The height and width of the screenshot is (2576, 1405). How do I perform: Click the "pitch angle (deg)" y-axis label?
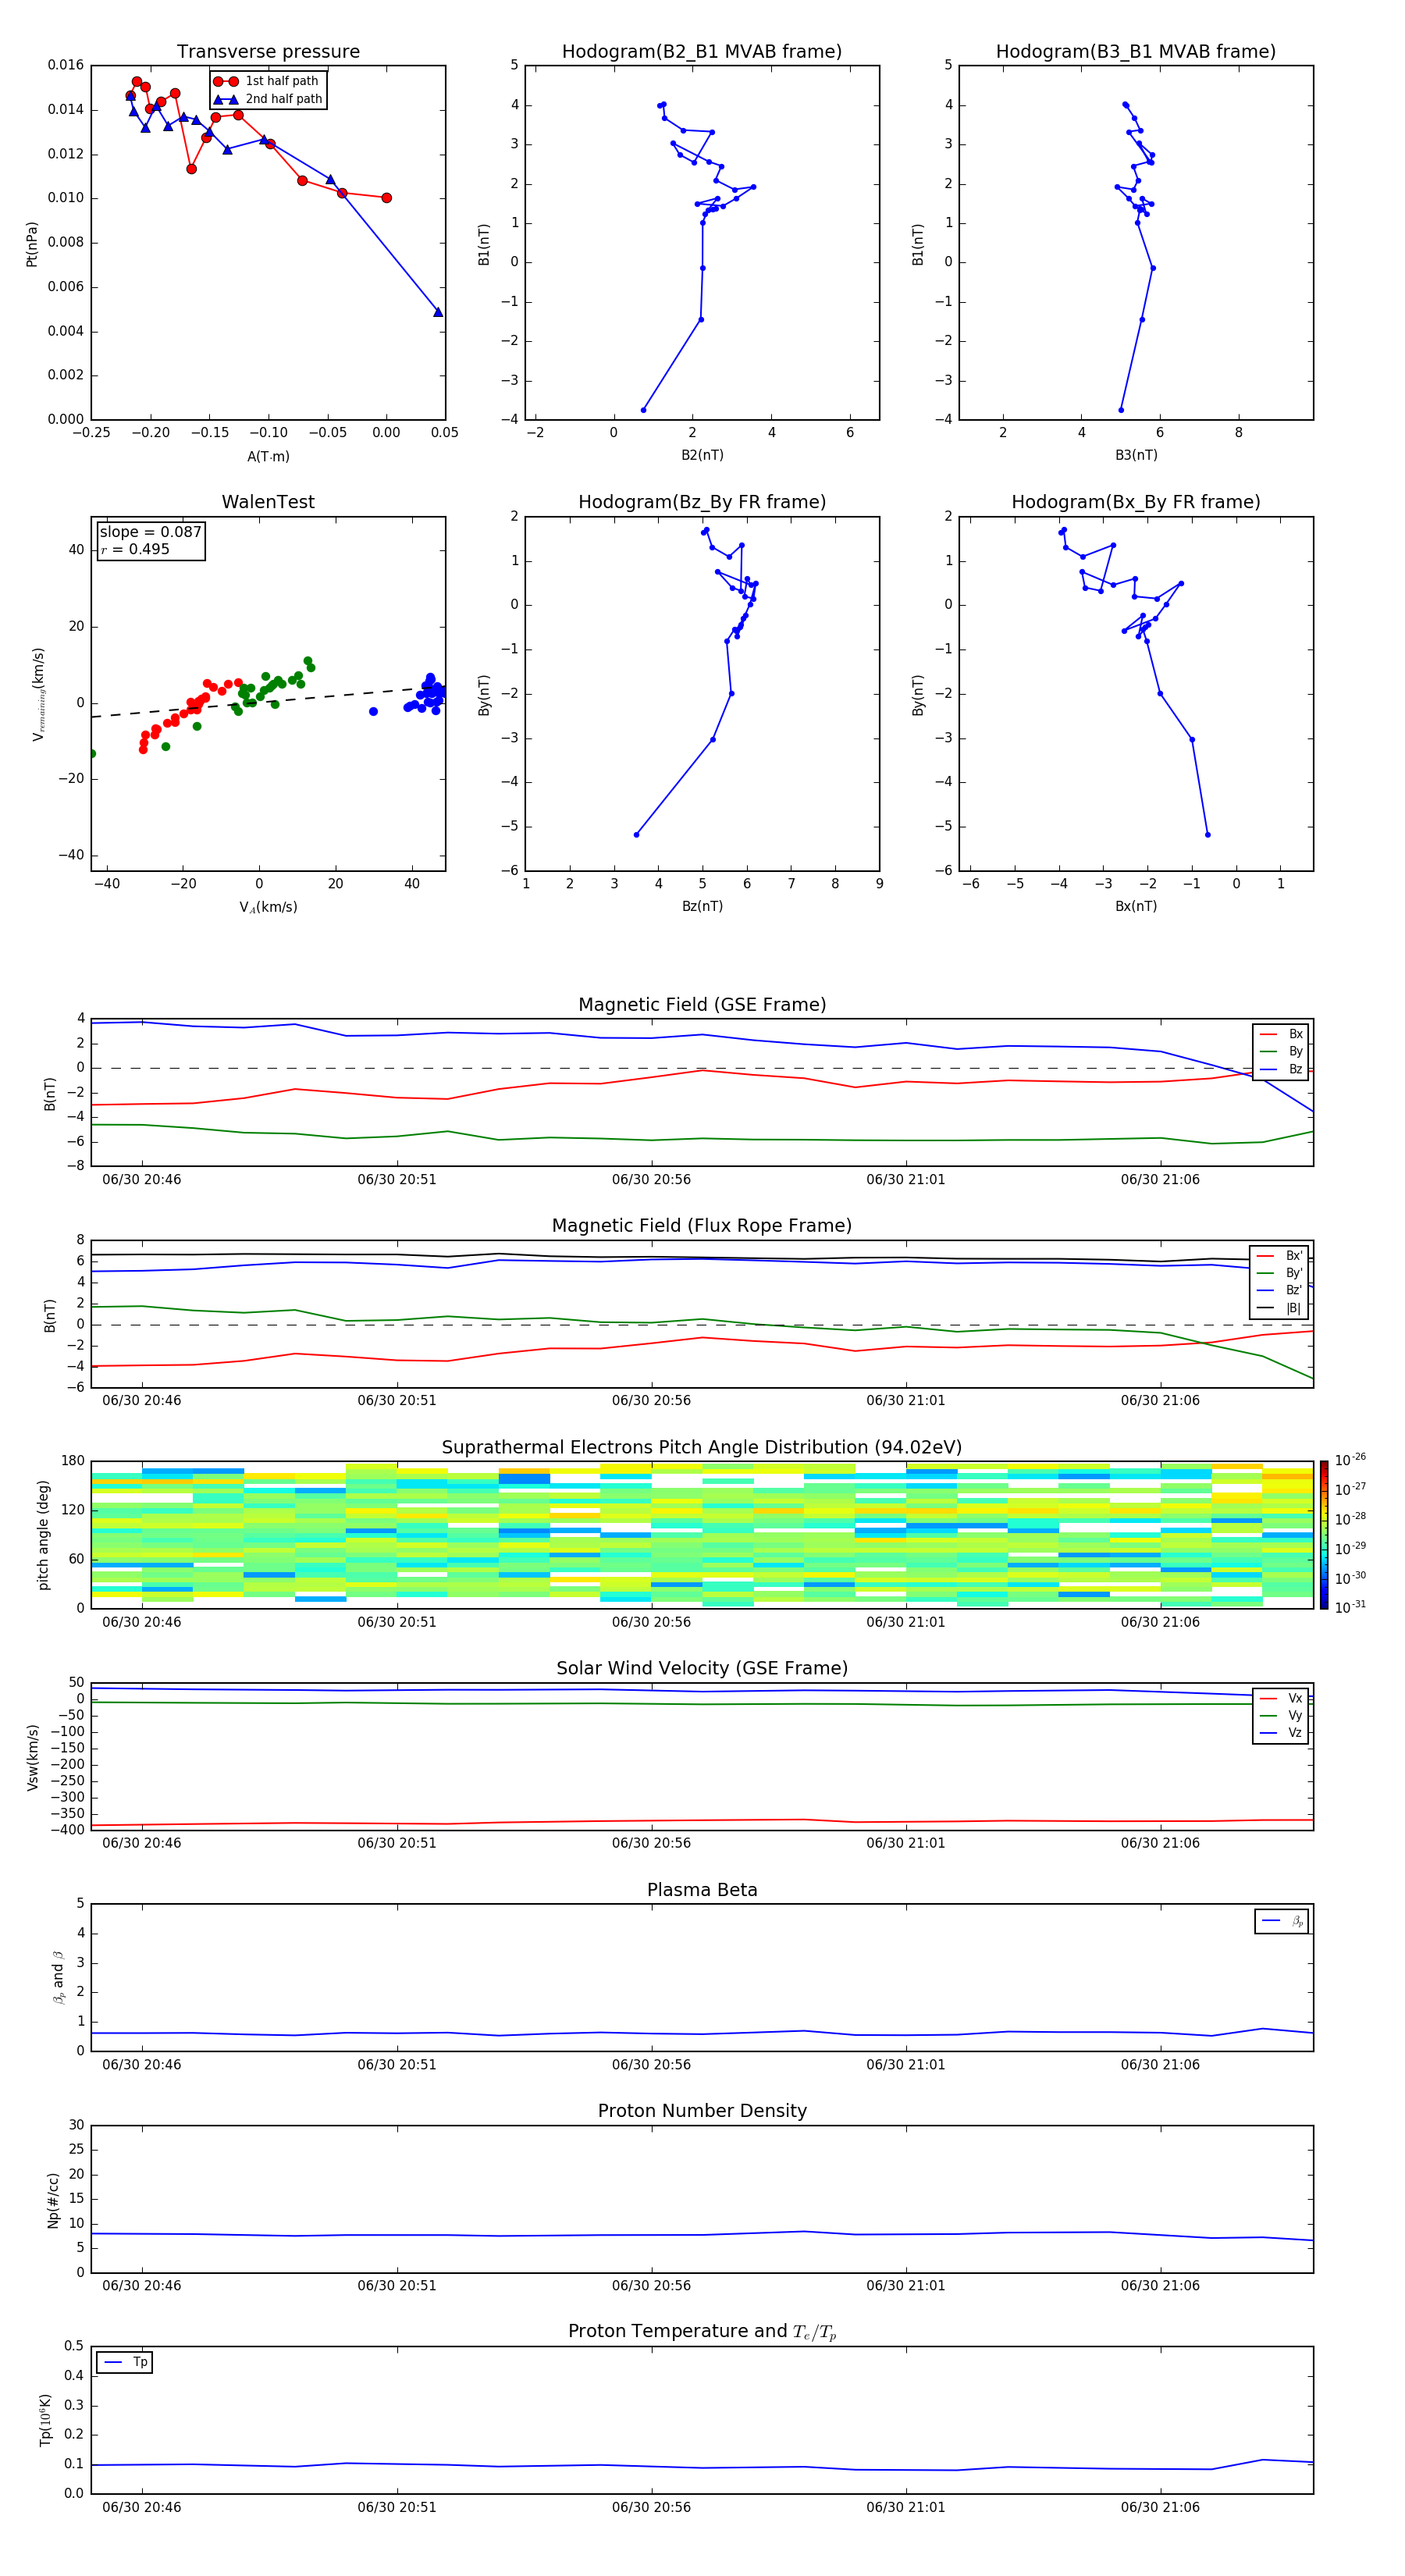coord(43,1534)
